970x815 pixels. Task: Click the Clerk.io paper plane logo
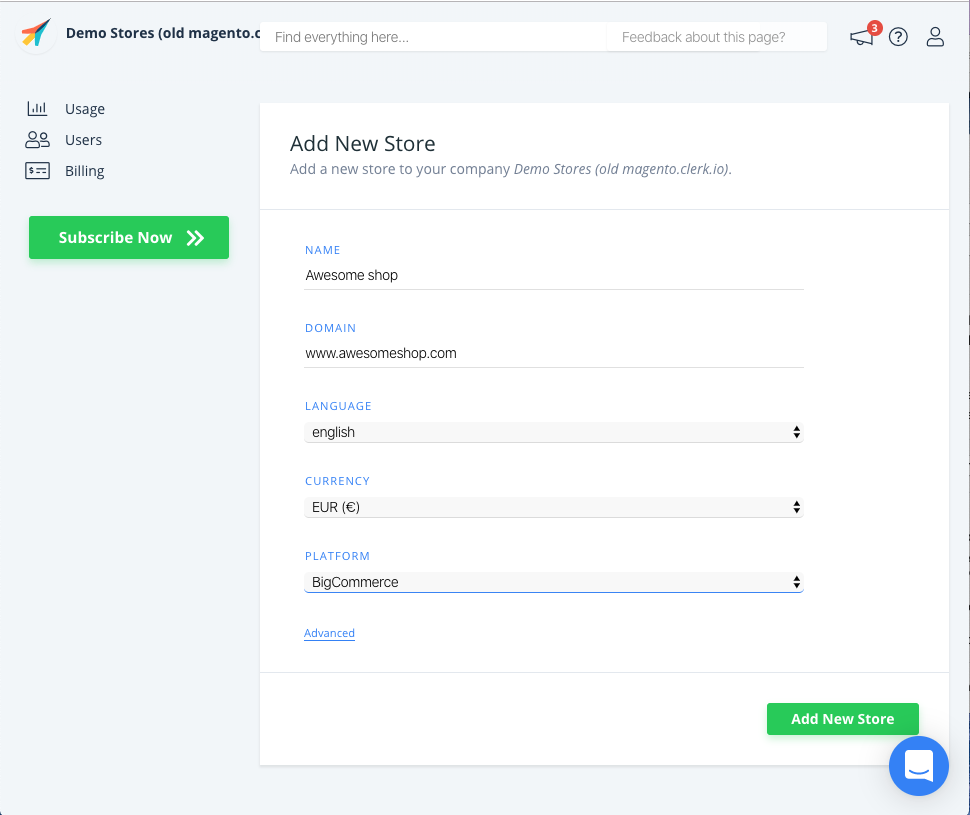pos(36,33)
